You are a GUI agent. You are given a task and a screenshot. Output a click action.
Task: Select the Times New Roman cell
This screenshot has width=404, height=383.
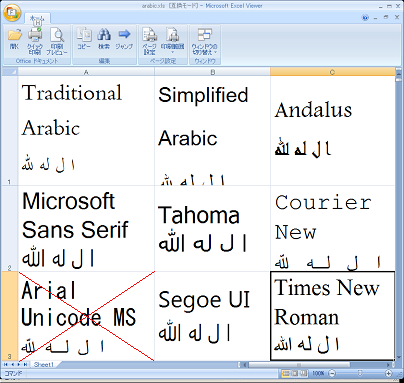pos(332,316)
